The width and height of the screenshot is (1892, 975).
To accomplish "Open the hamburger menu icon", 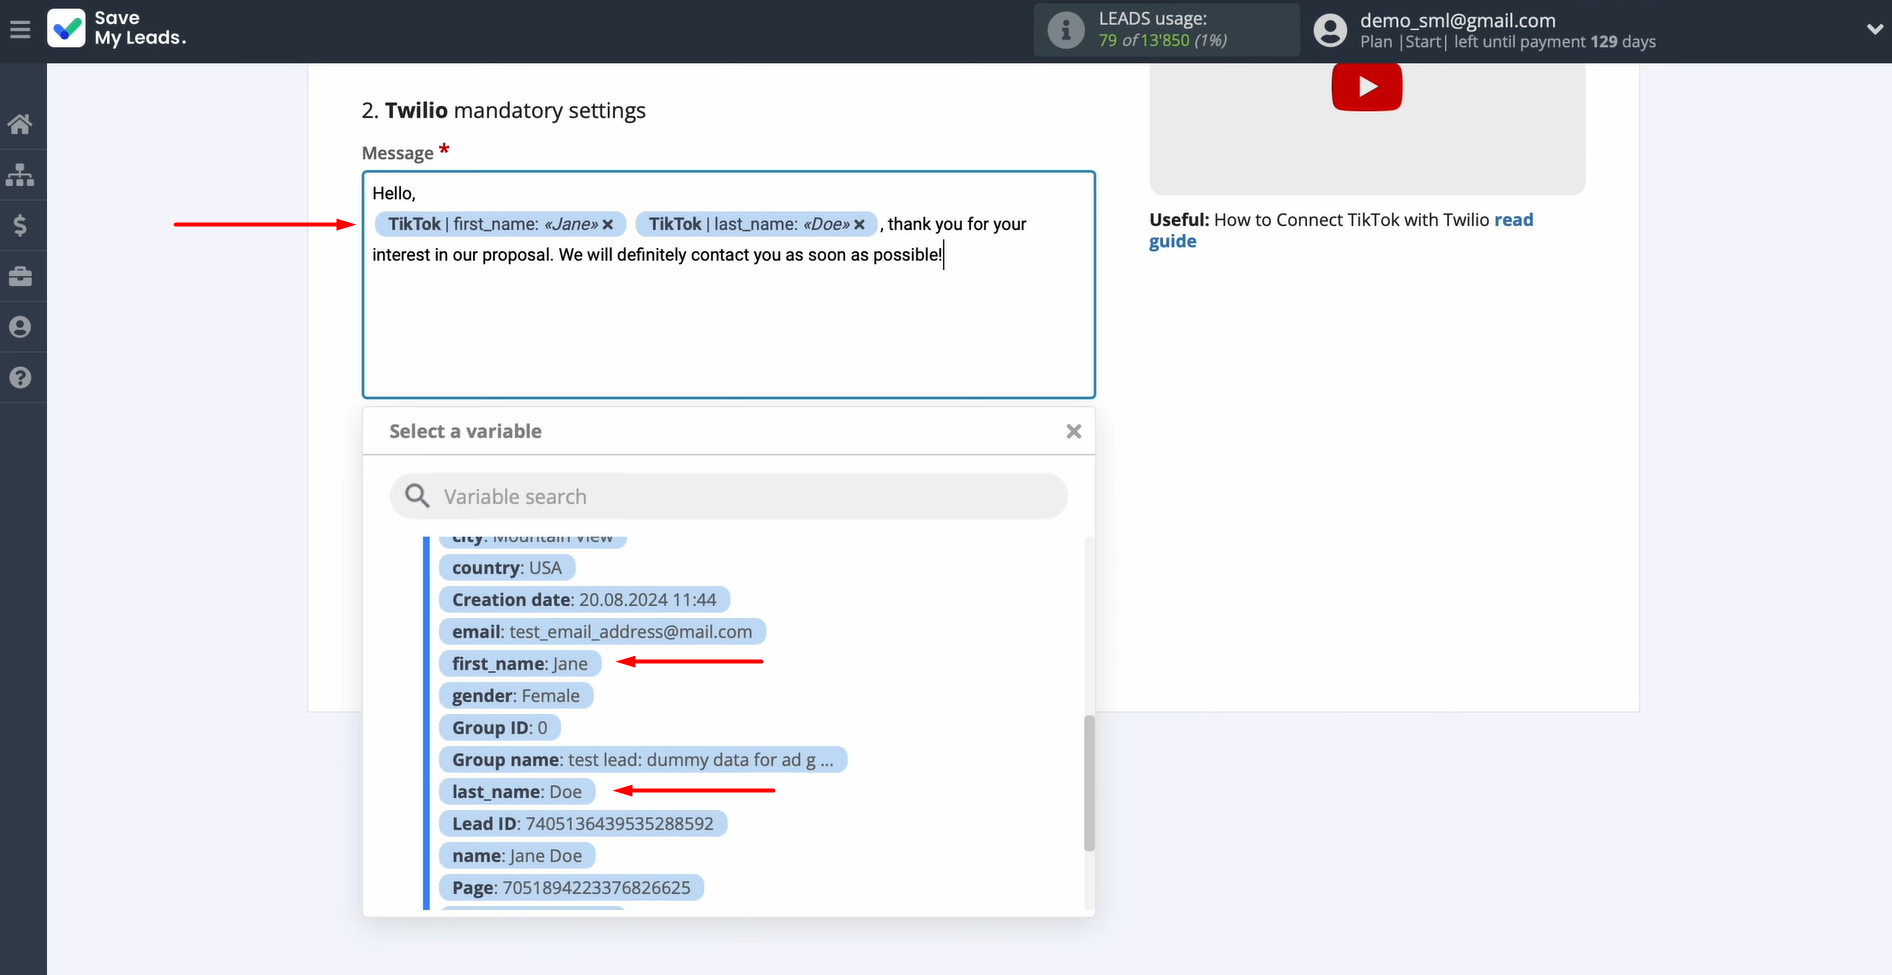I will (x=20, y=30).
